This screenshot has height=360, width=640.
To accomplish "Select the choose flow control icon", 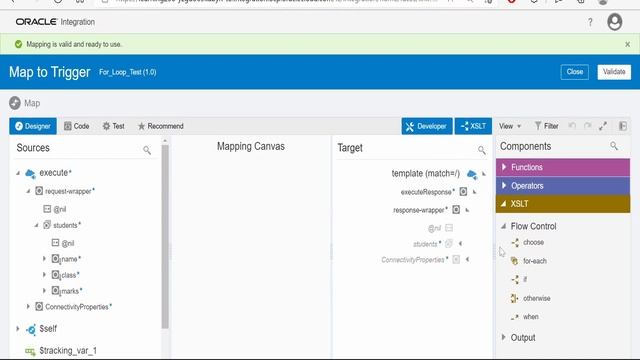I will coord(515,242).
